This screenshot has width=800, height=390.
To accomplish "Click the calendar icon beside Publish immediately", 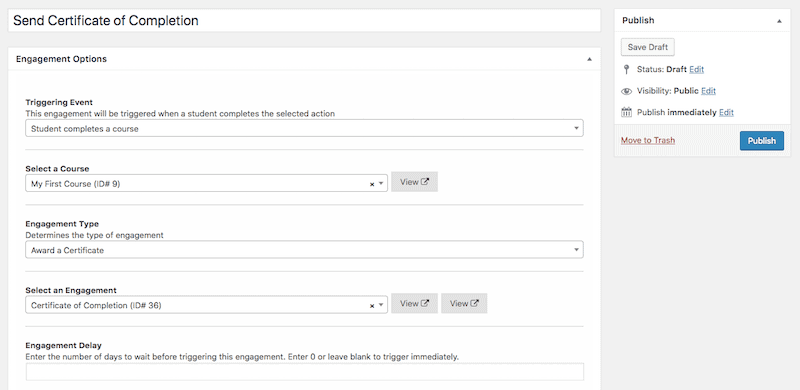I will coord(626,112).
